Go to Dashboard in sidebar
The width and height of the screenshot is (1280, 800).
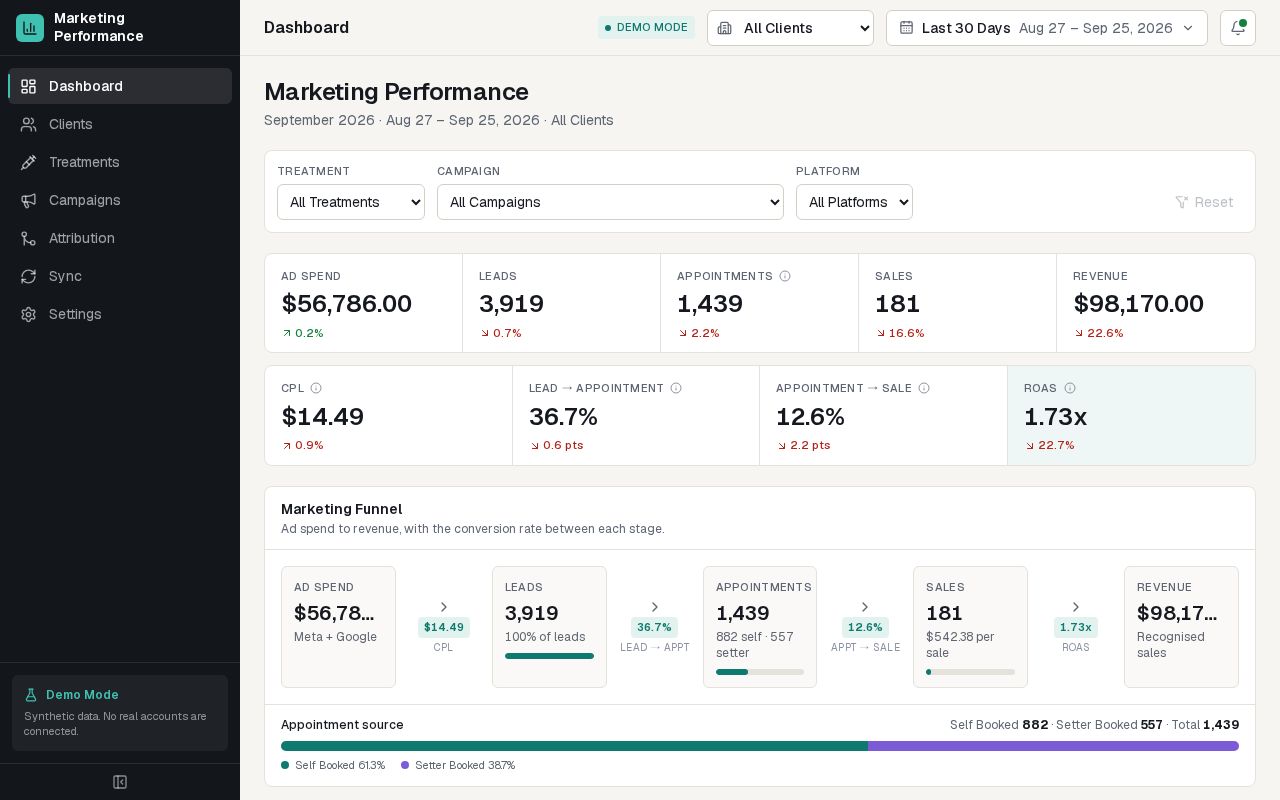(x=120, y=86)
